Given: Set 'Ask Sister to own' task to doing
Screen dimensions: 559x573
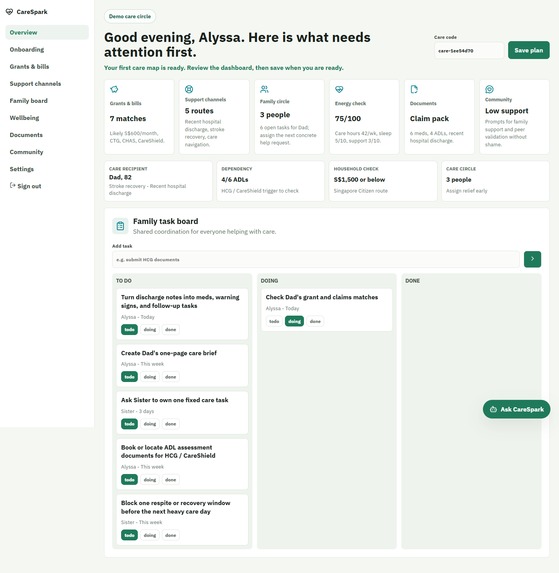Looking at the screenshot, I should (x=150, y=424).
